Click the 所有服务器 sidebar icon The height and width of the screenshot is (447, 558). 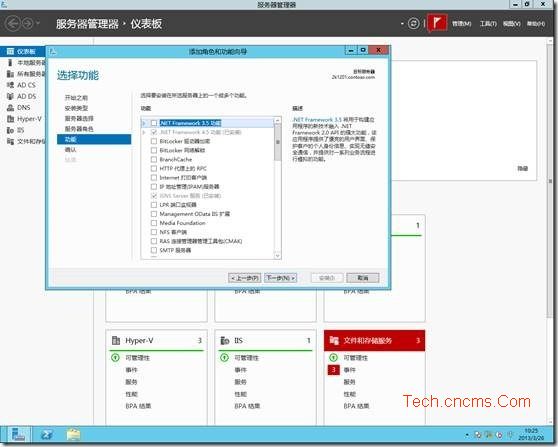[x=10, y=74]
